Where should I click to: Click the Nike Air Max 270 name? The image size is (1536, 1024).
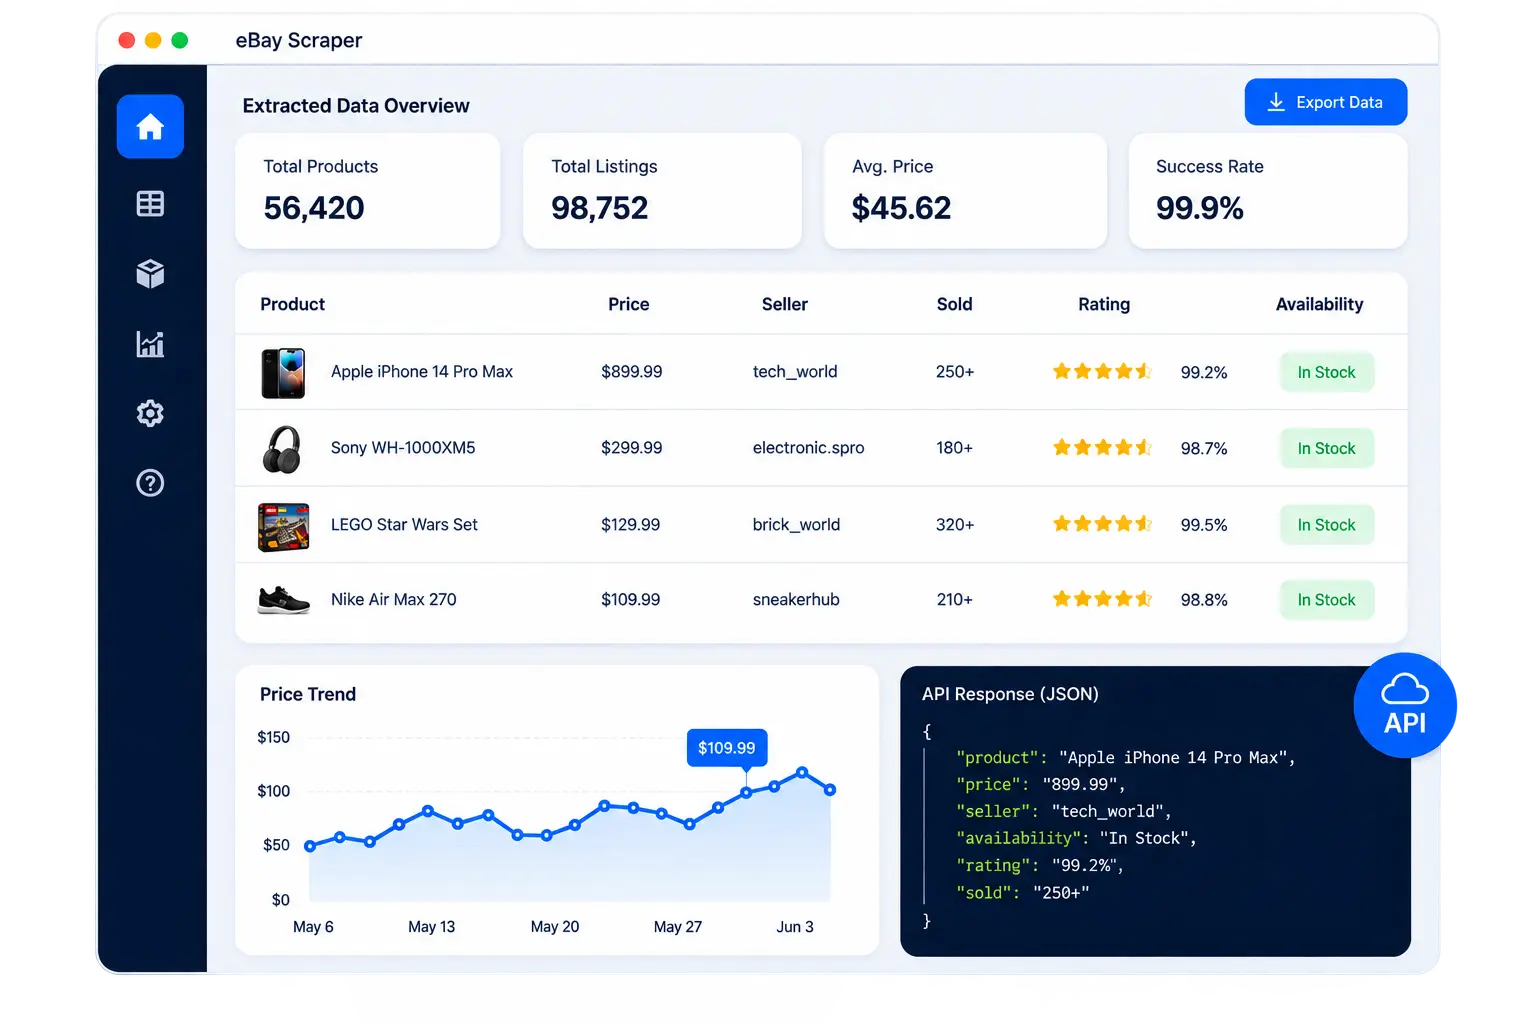[394, 600]
